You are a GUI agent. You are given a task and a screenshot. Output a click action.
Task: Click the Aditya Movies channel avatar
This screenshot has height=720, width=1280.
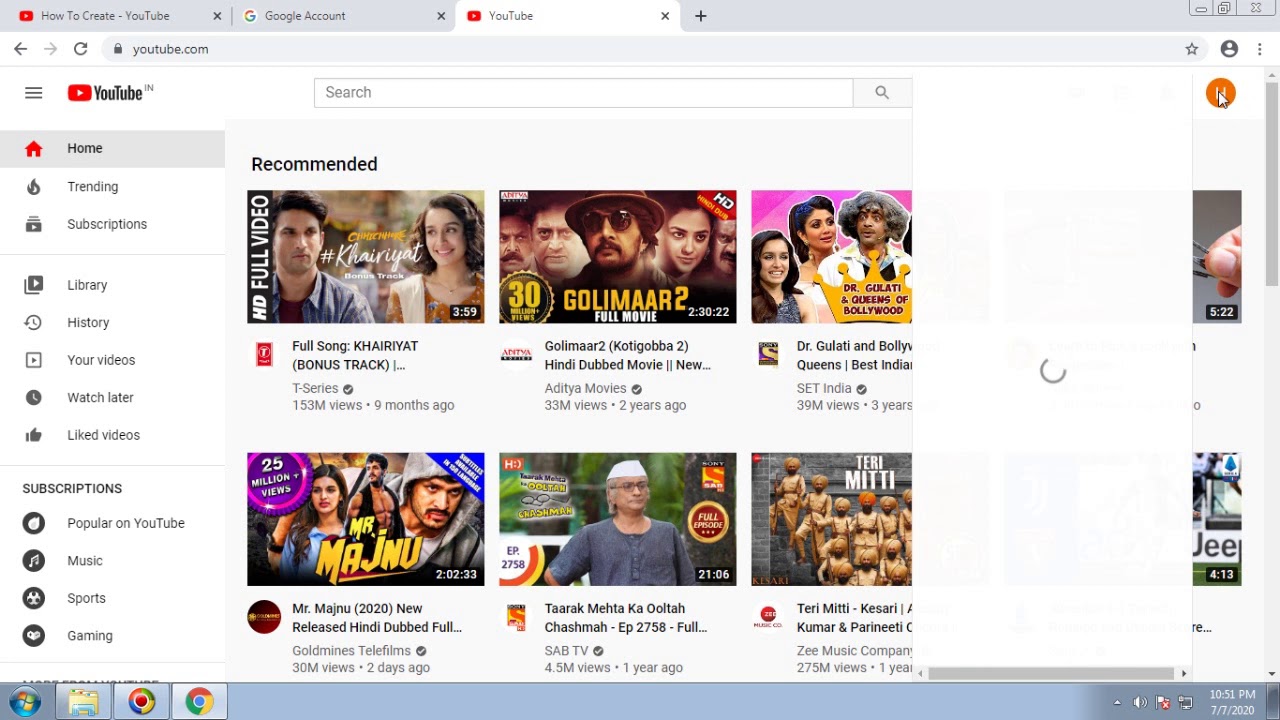tap(516, 355)
